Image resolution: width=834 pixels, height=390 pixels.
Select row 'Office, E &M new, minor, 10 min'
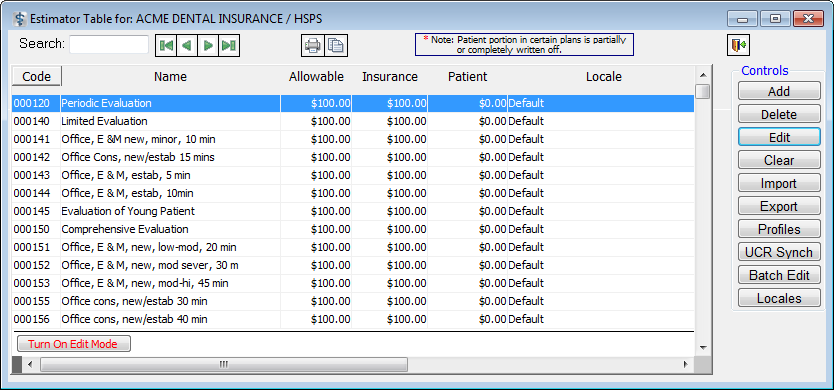pos(353,139)
